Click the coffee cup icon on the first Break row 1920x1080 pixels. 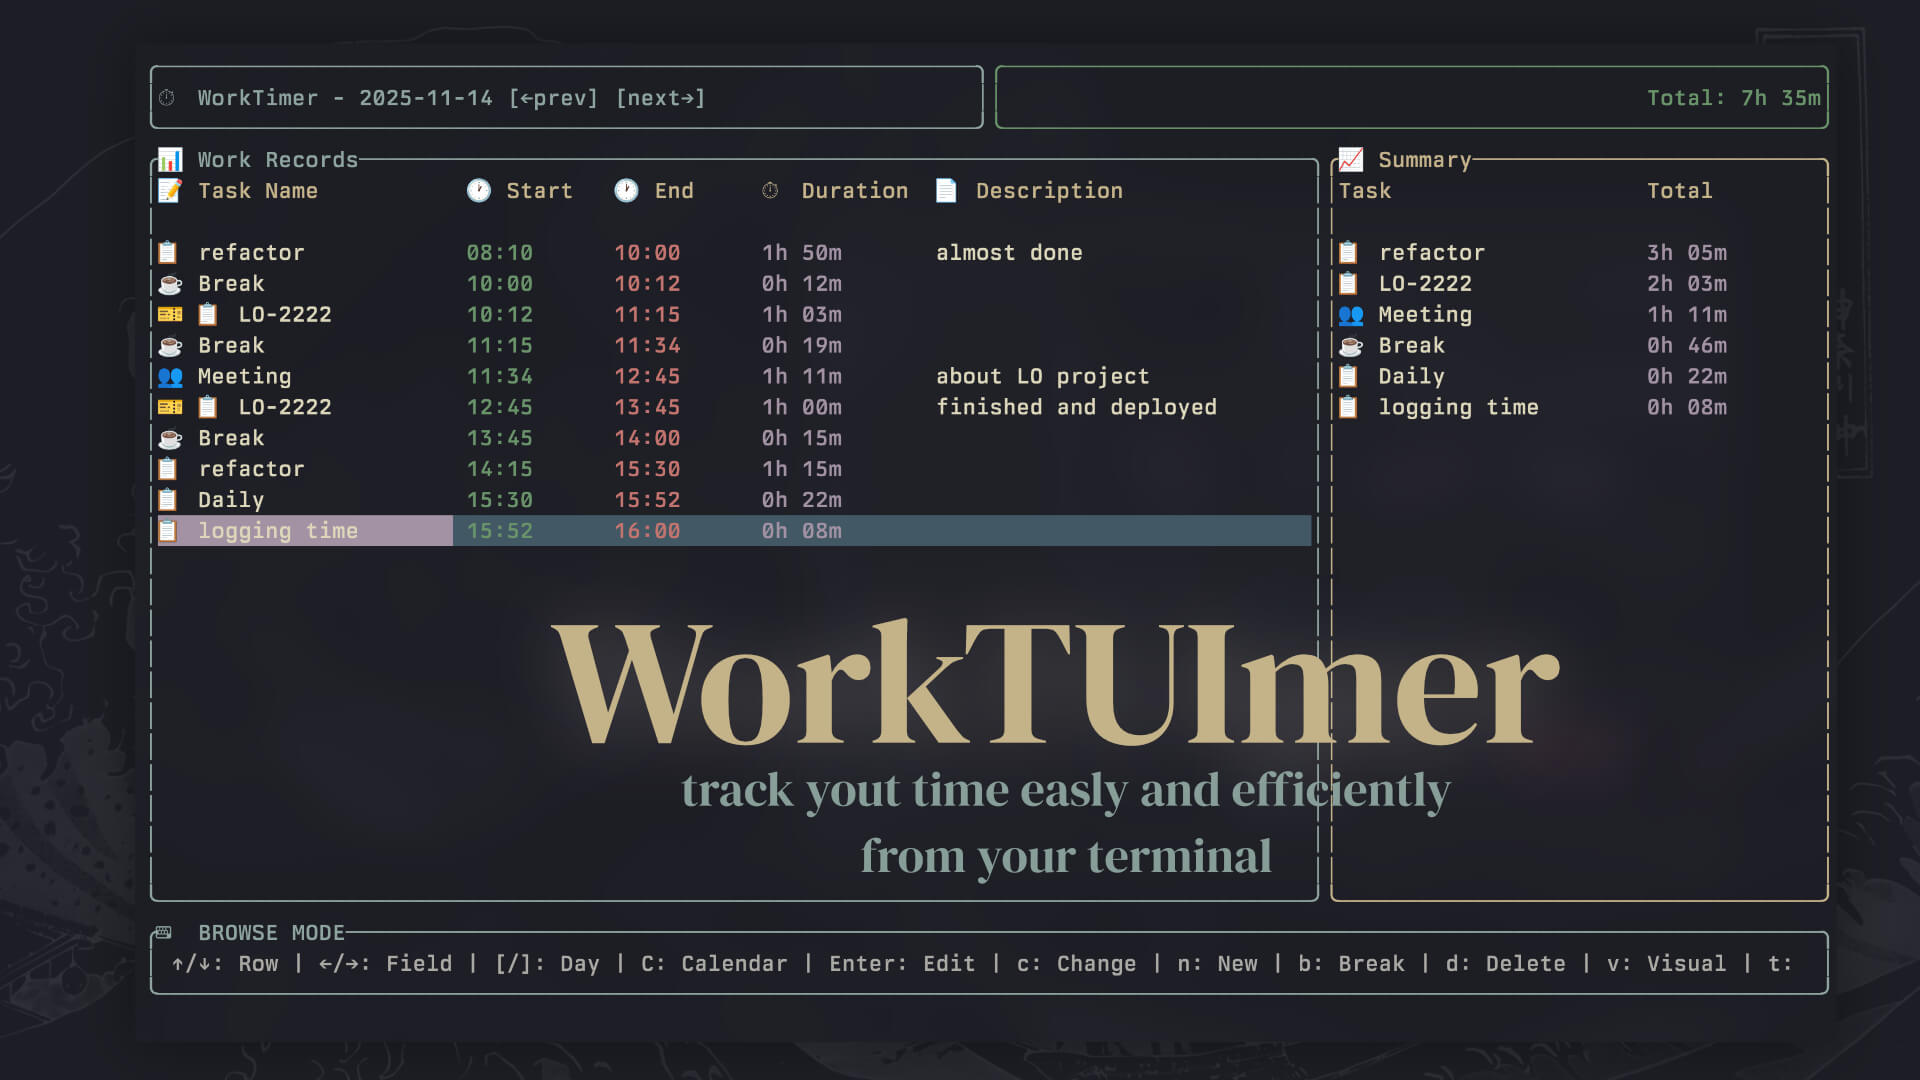pos(170,283)
